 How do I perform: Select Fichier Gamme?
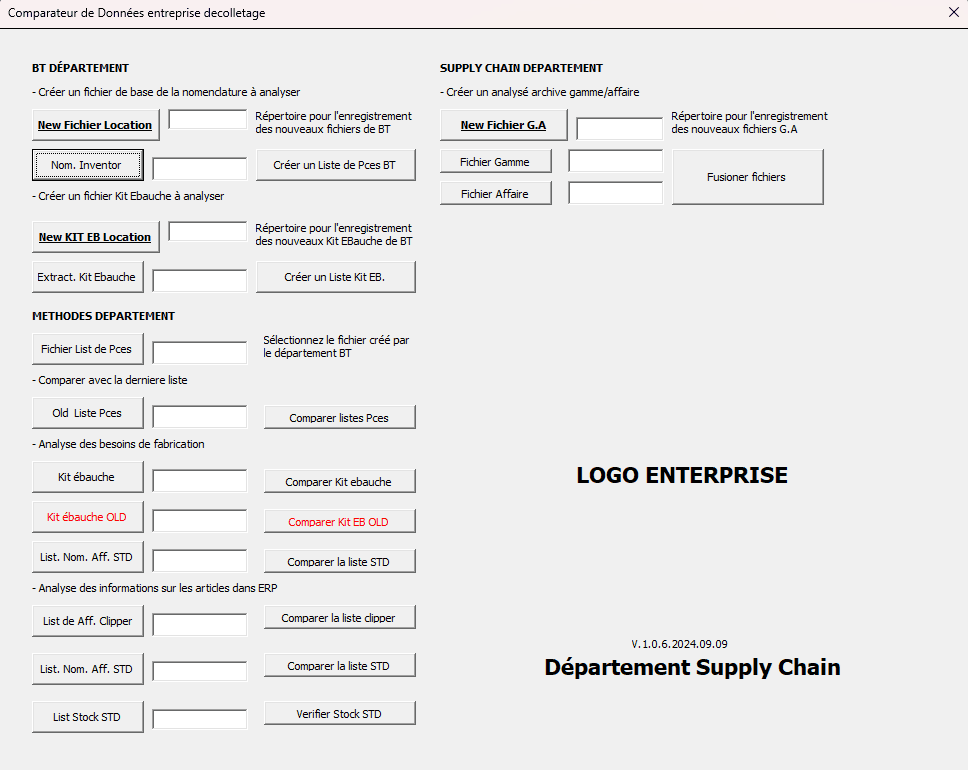(x=495, y=160)
